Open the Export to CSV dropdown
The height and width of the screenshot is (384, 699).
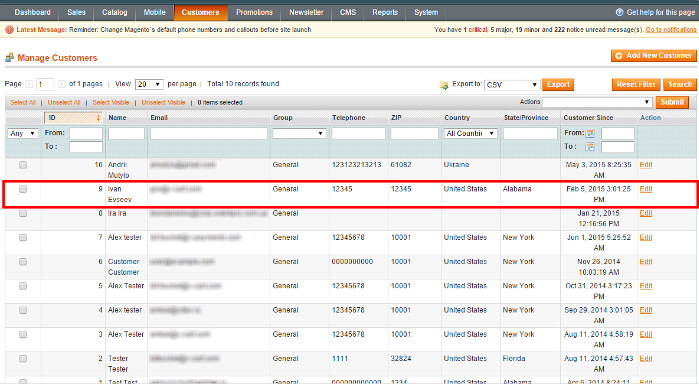[512, 85]
